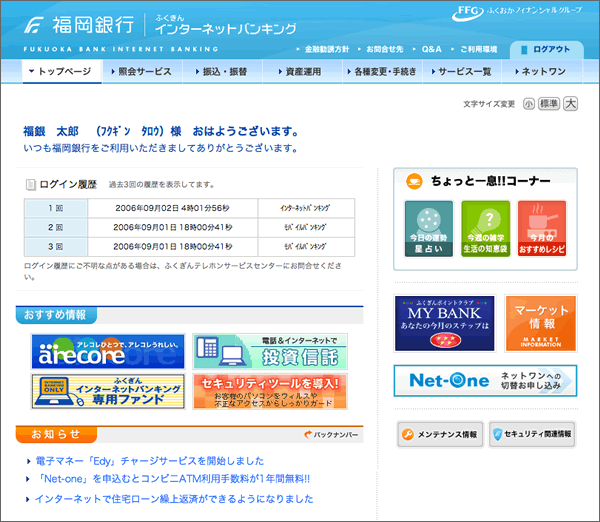Viewport: 600px width, 522px height.
Task: Click the Net-One switch application banner
Action: [x=485, y=380]
